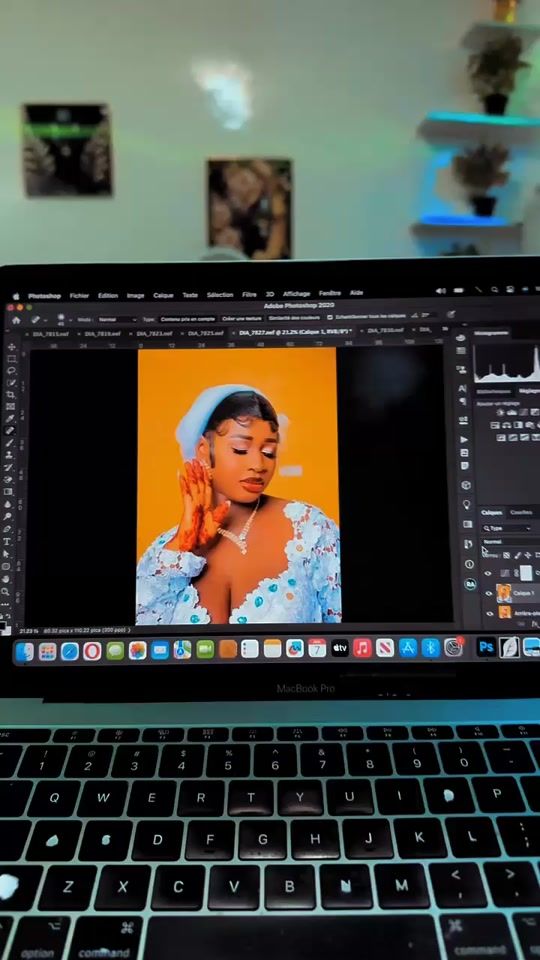Choose the Contenu pris en compte type

pyautogui.click(x=188, y=319)
